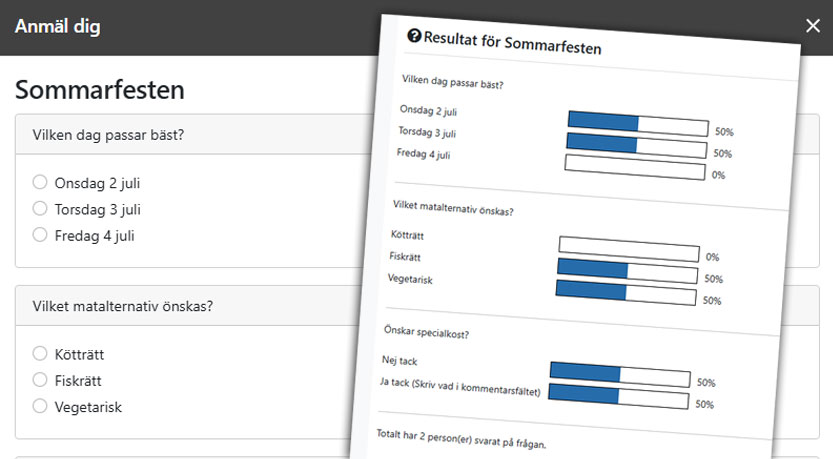
Task: Click the help icon beside Resultat heading
Action: [414, 36]
